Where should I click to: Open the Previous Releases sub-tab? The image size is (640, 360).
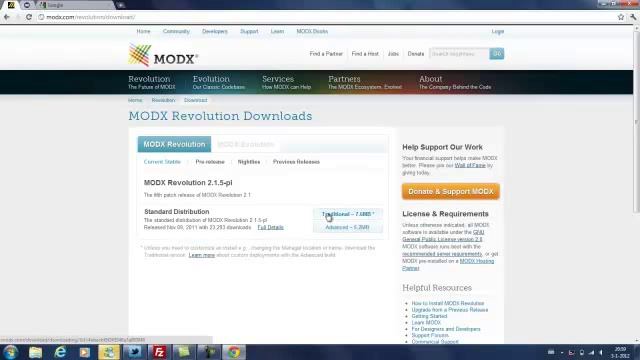[296, 162]
